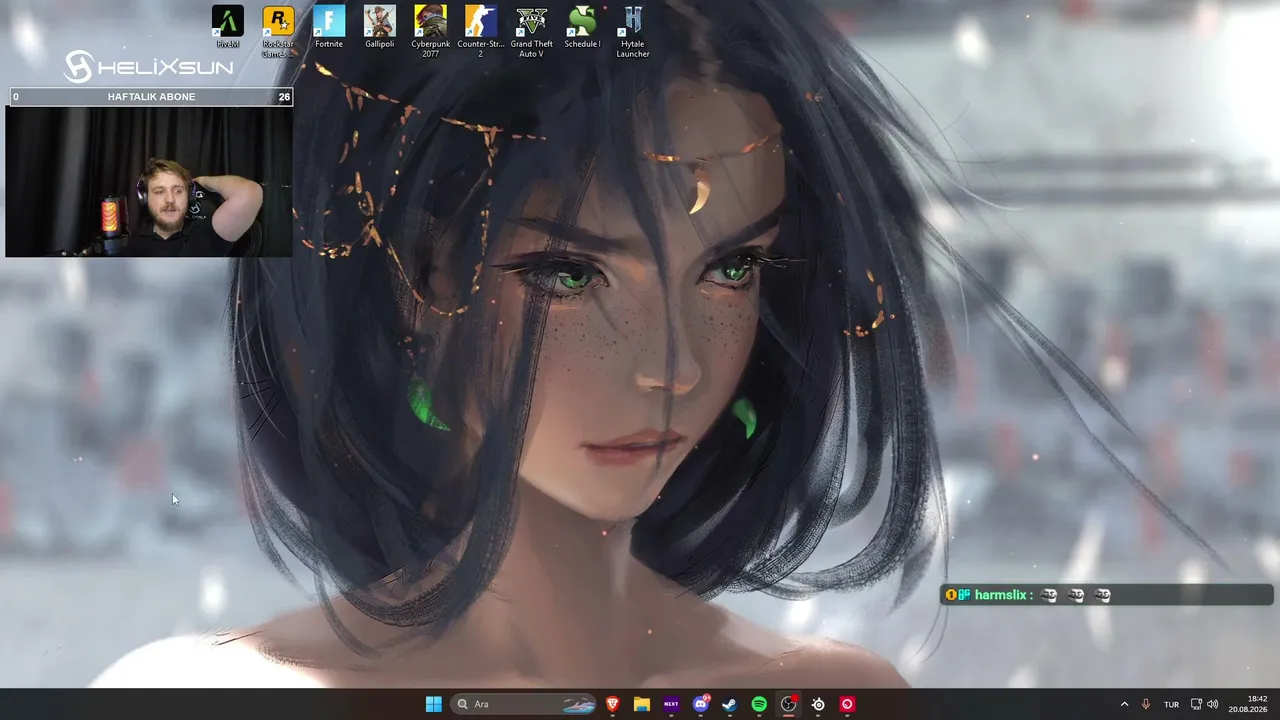Select the Fortnite desktop icon
1280x720 pixels.
coord(329,28)
